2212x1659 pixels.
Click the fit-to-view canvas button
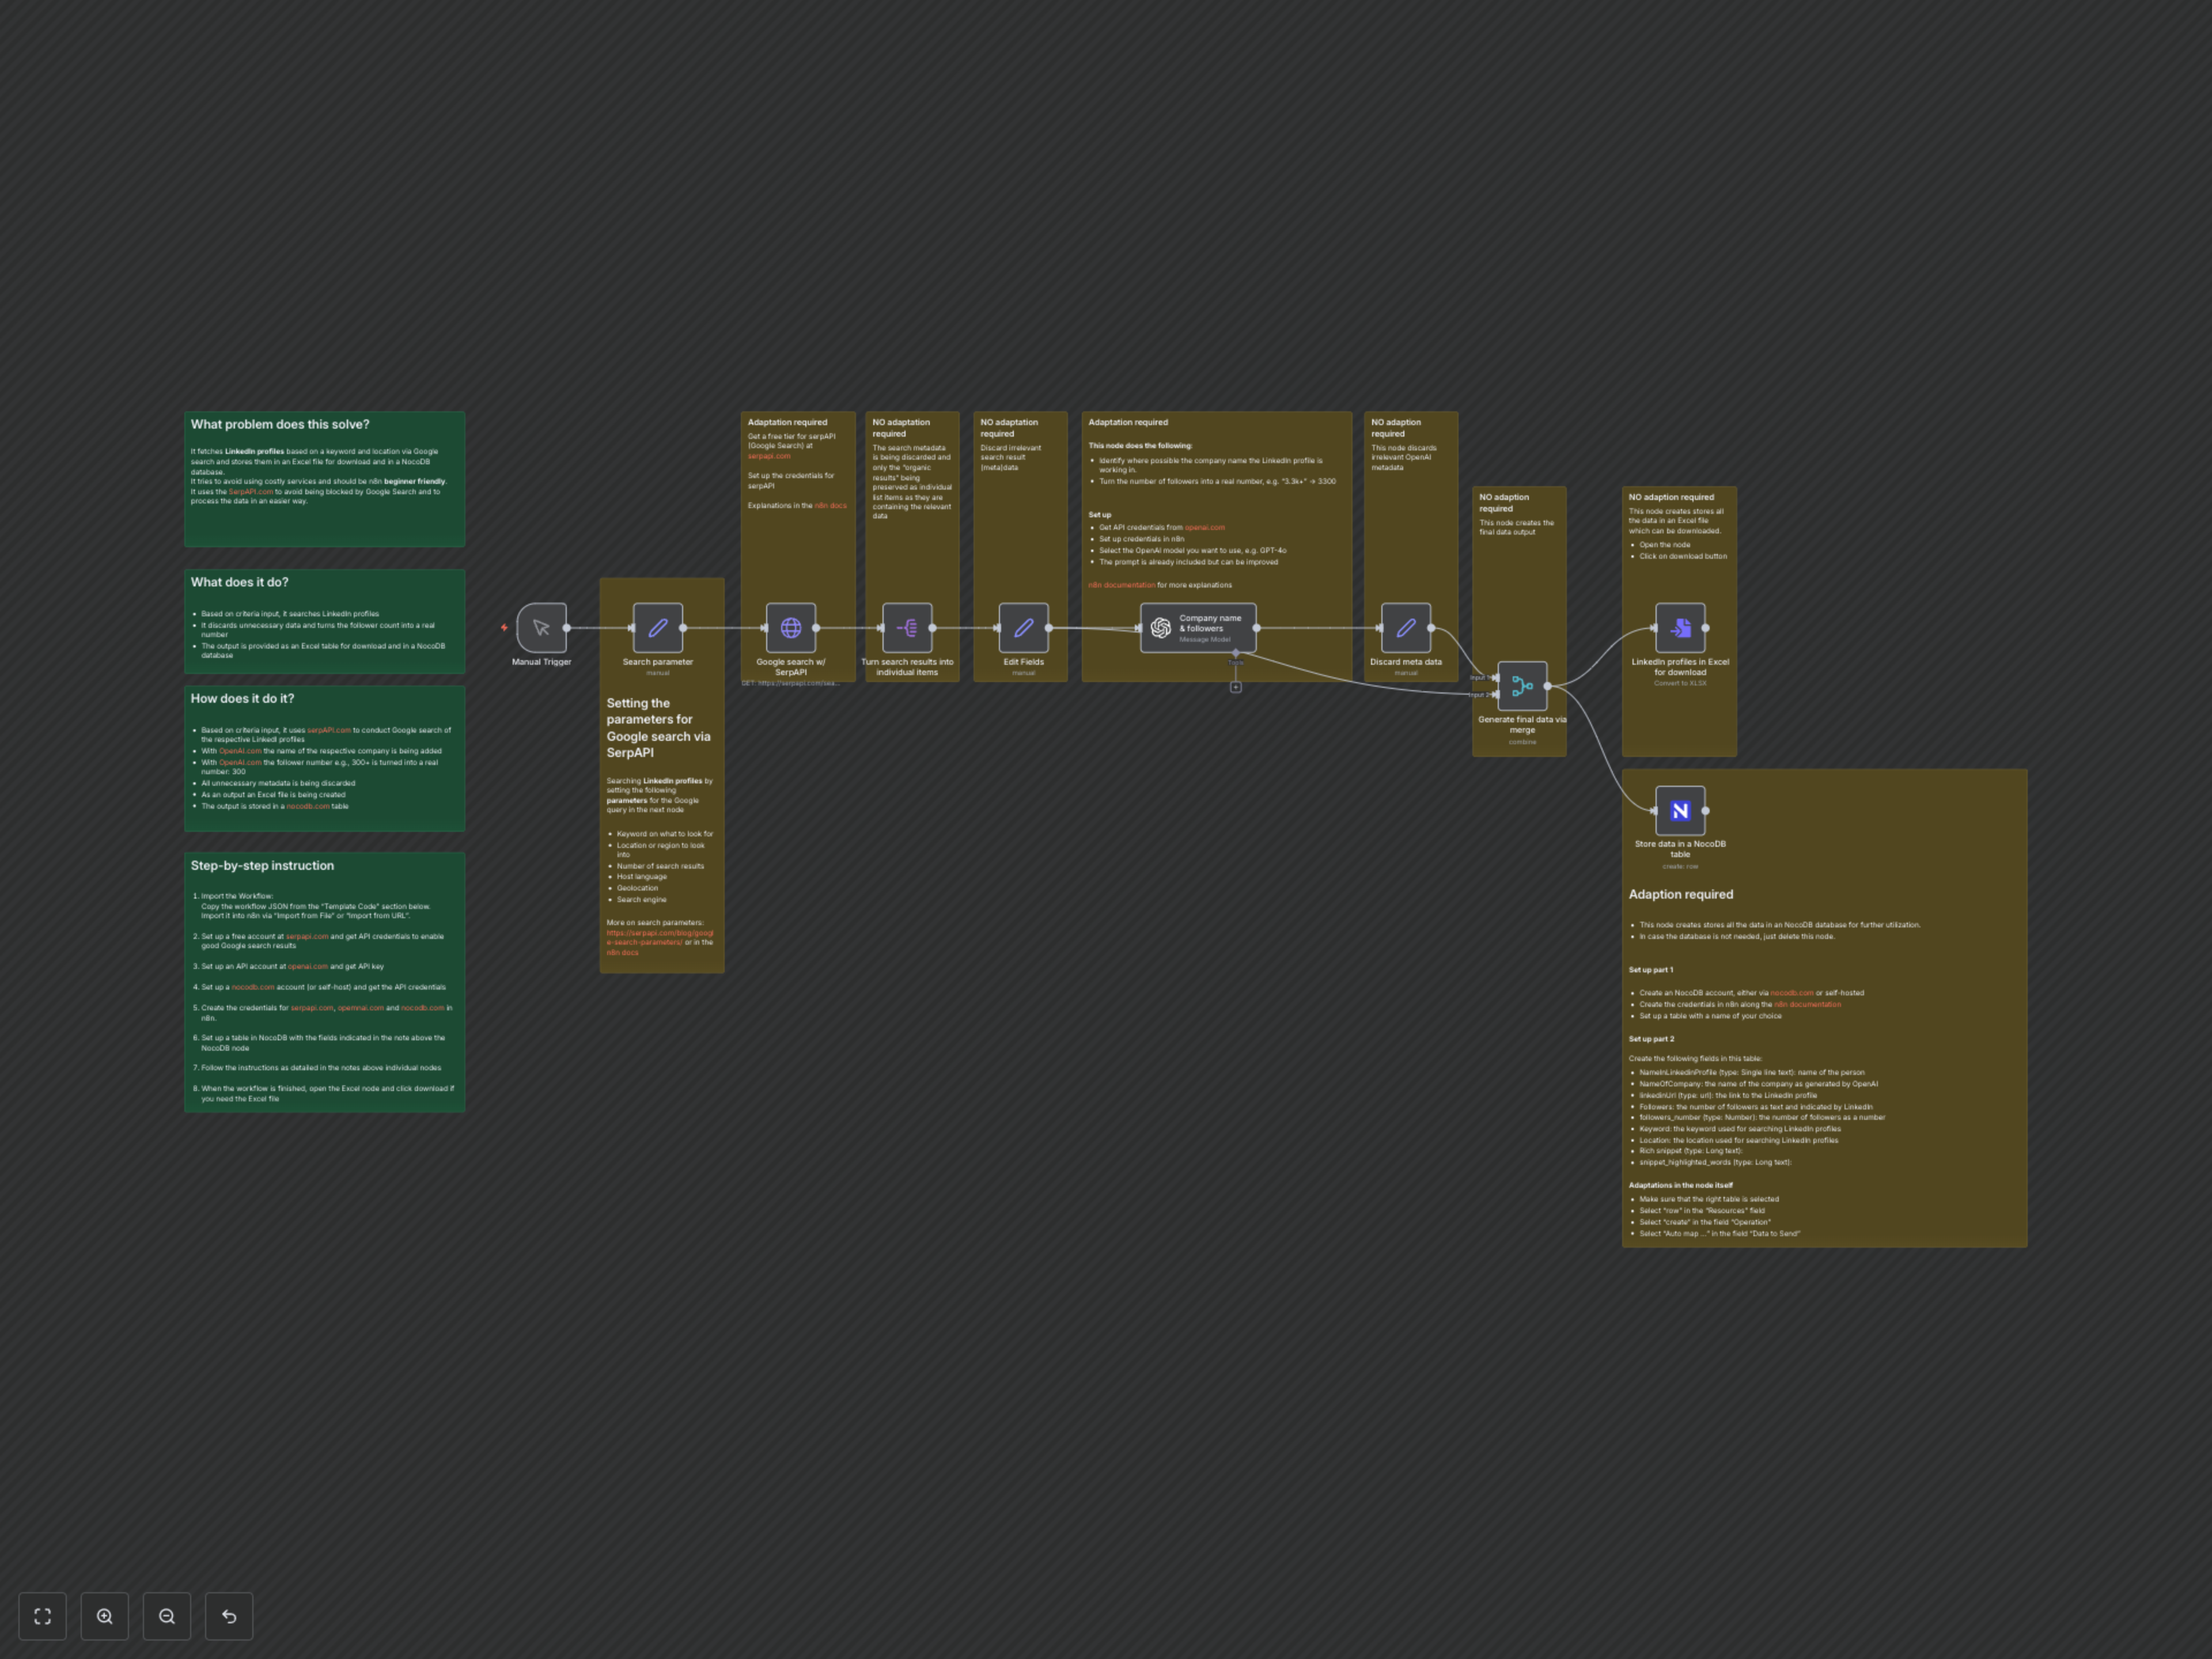point(43,1616)
